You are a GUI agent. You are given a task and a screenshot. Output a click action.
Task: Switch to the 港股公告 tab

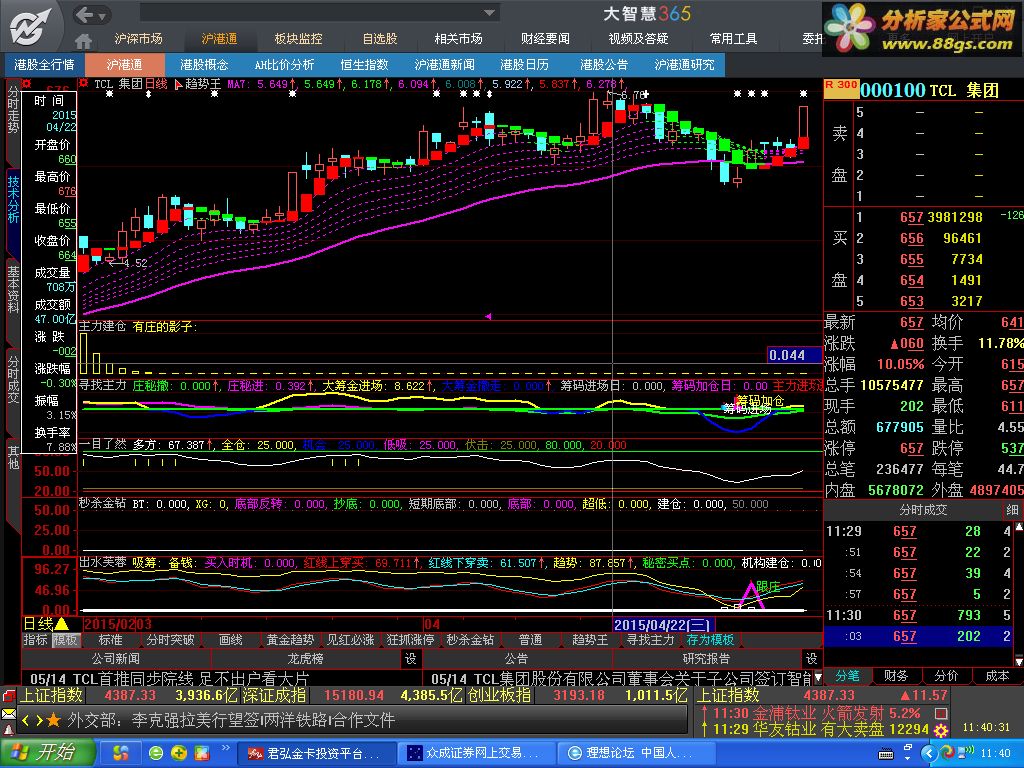[604, 65]
